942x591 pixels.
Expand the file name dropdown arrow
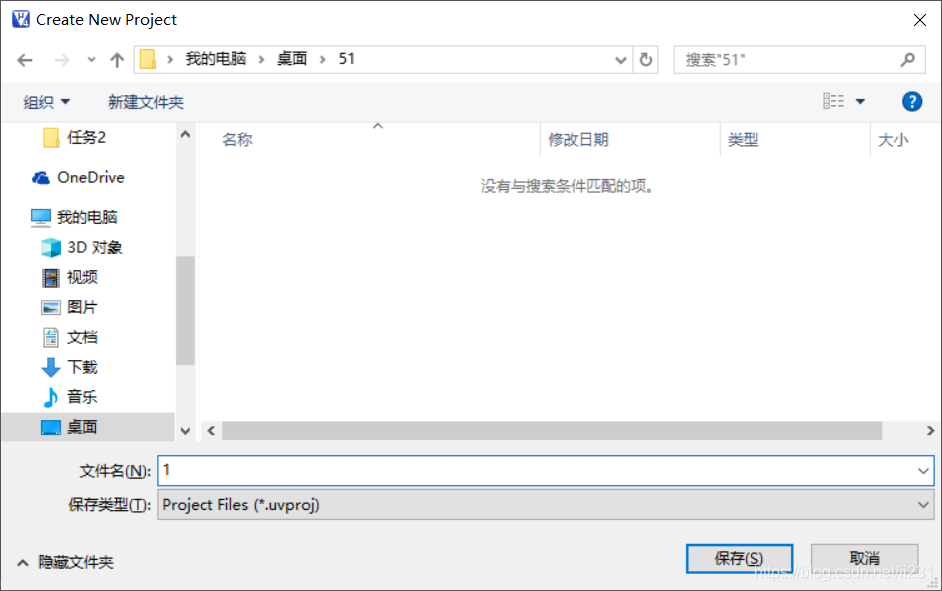click(923, 471)
